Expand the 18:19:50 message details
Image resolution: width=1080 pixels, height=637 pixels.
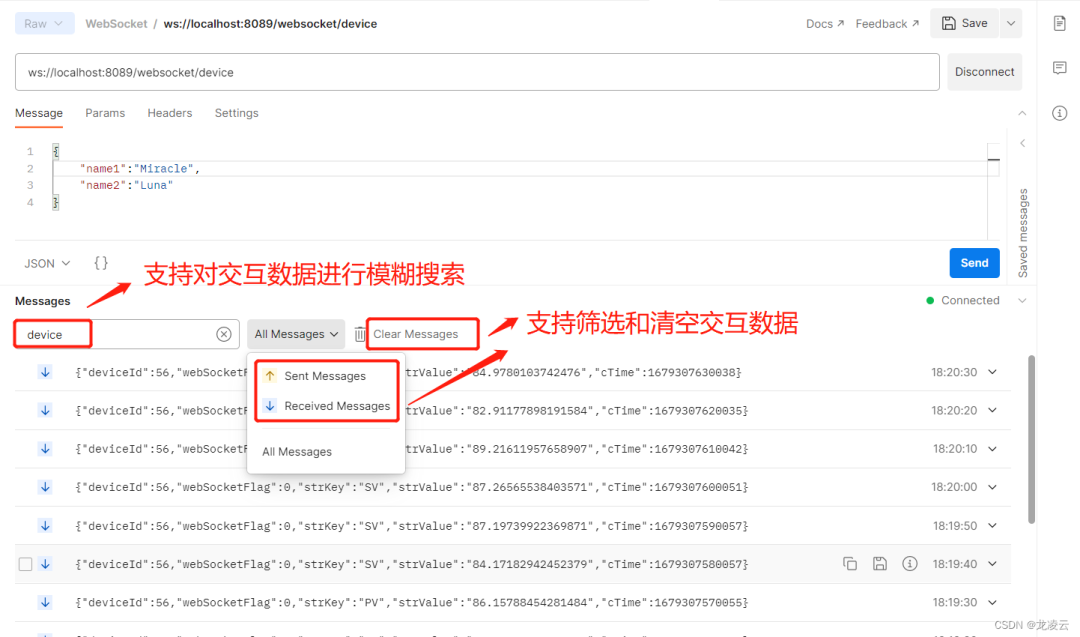click(993, 525)
